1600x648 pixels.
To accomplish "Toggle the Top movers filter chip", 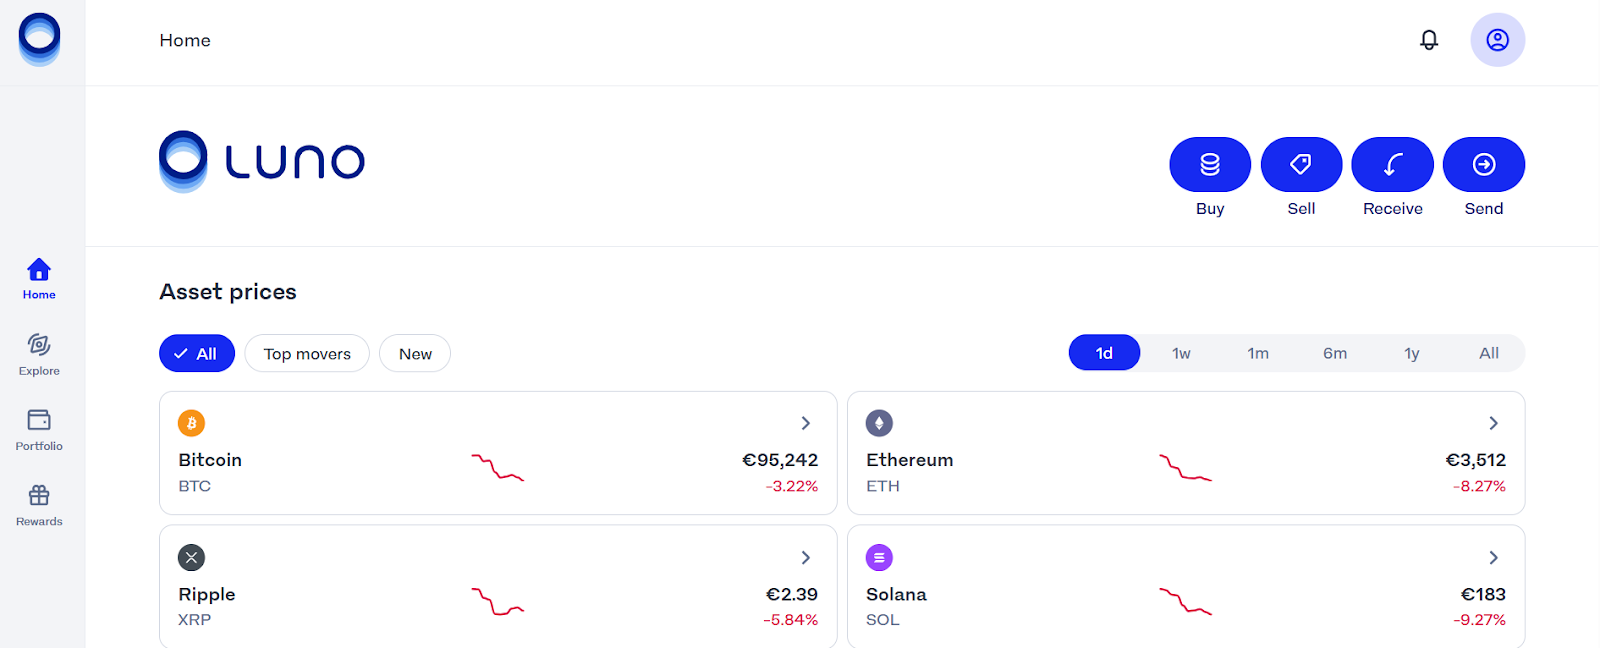I will pyautogui.click(x=307, y=353).
